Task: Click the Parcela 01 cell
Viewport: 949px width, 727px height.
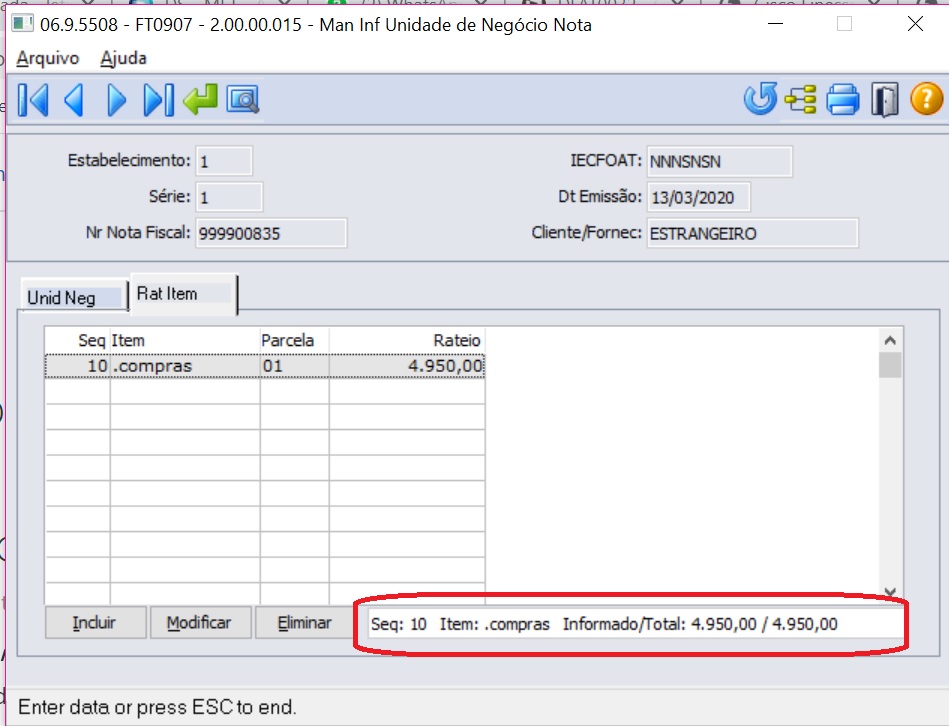Action: click(x=295, y=366)
